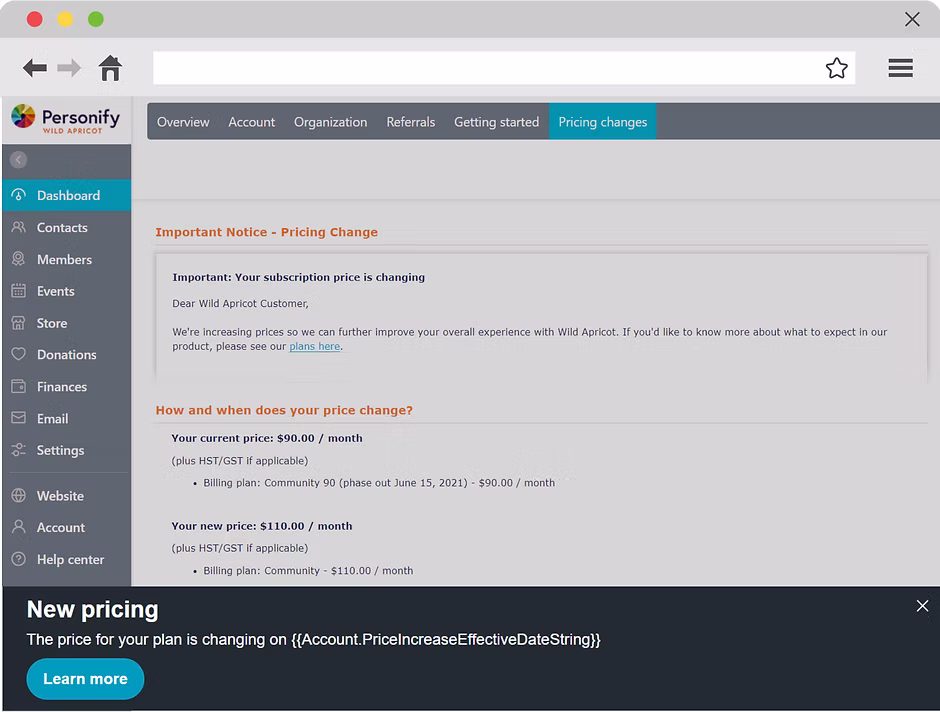The image size is (940, 712).
Task: Open Members in sidebar
Action: (x=67, y=259)
